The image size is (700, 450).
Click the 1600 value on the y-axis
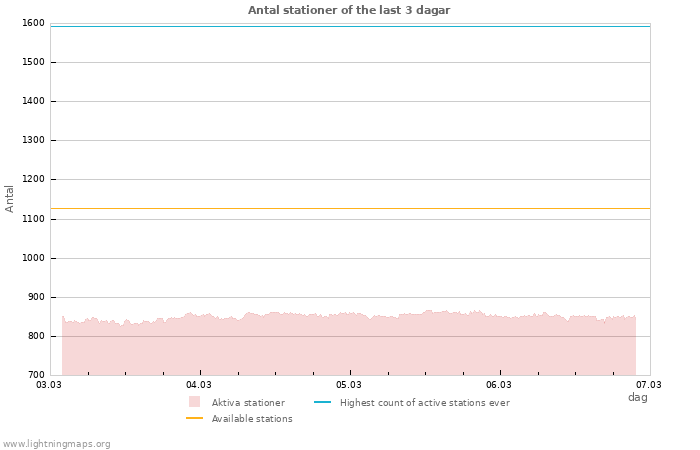point(33,23)
